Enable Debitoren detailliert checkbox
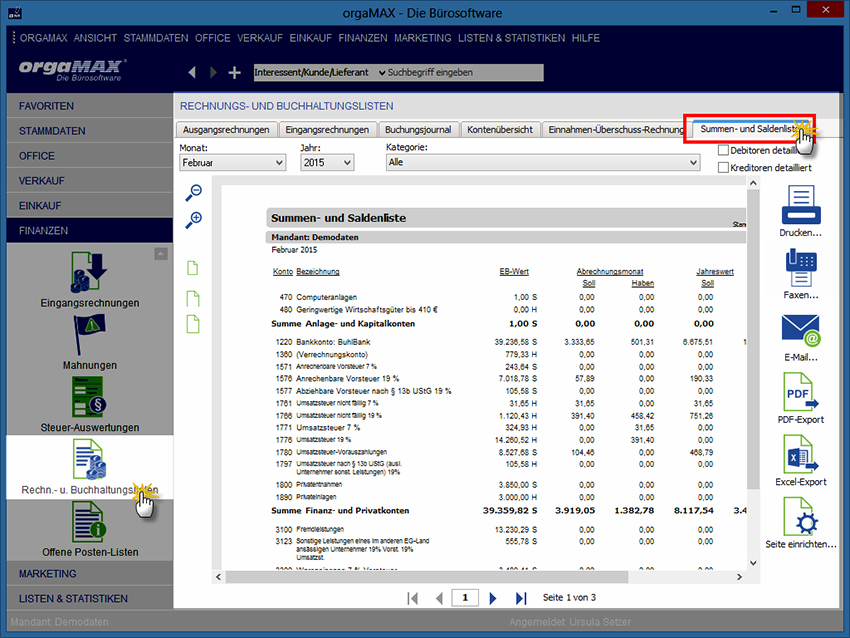 coord(723,150)
